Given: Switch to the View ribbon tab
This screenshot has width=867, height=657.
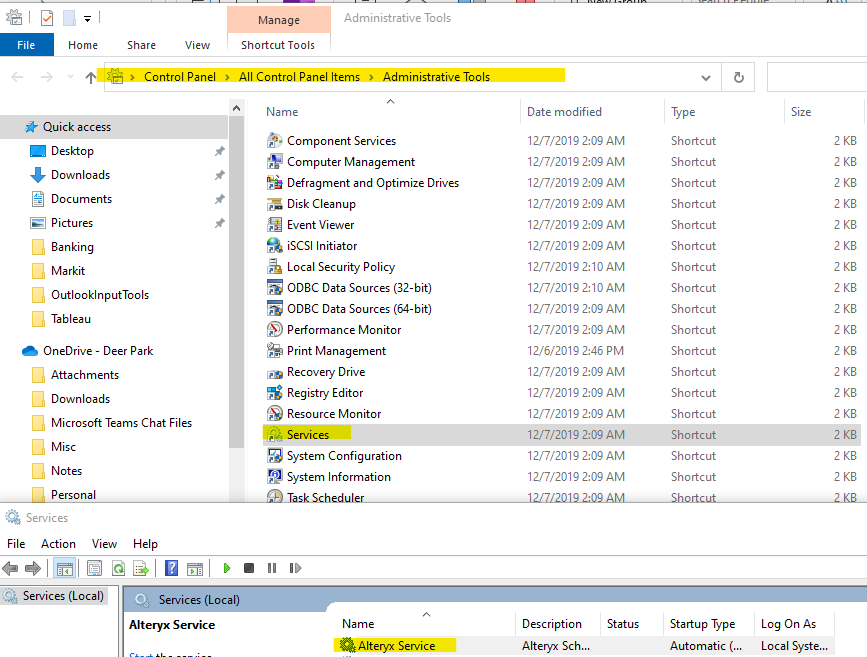Looking at the screenshot, I should point(197,45).
